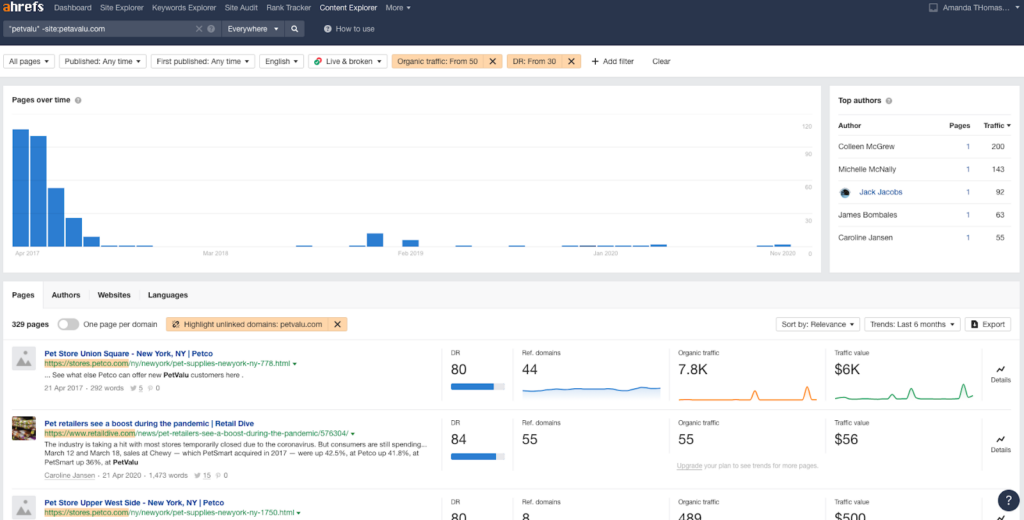Click the DR: From 30 filter

[534, 61]
